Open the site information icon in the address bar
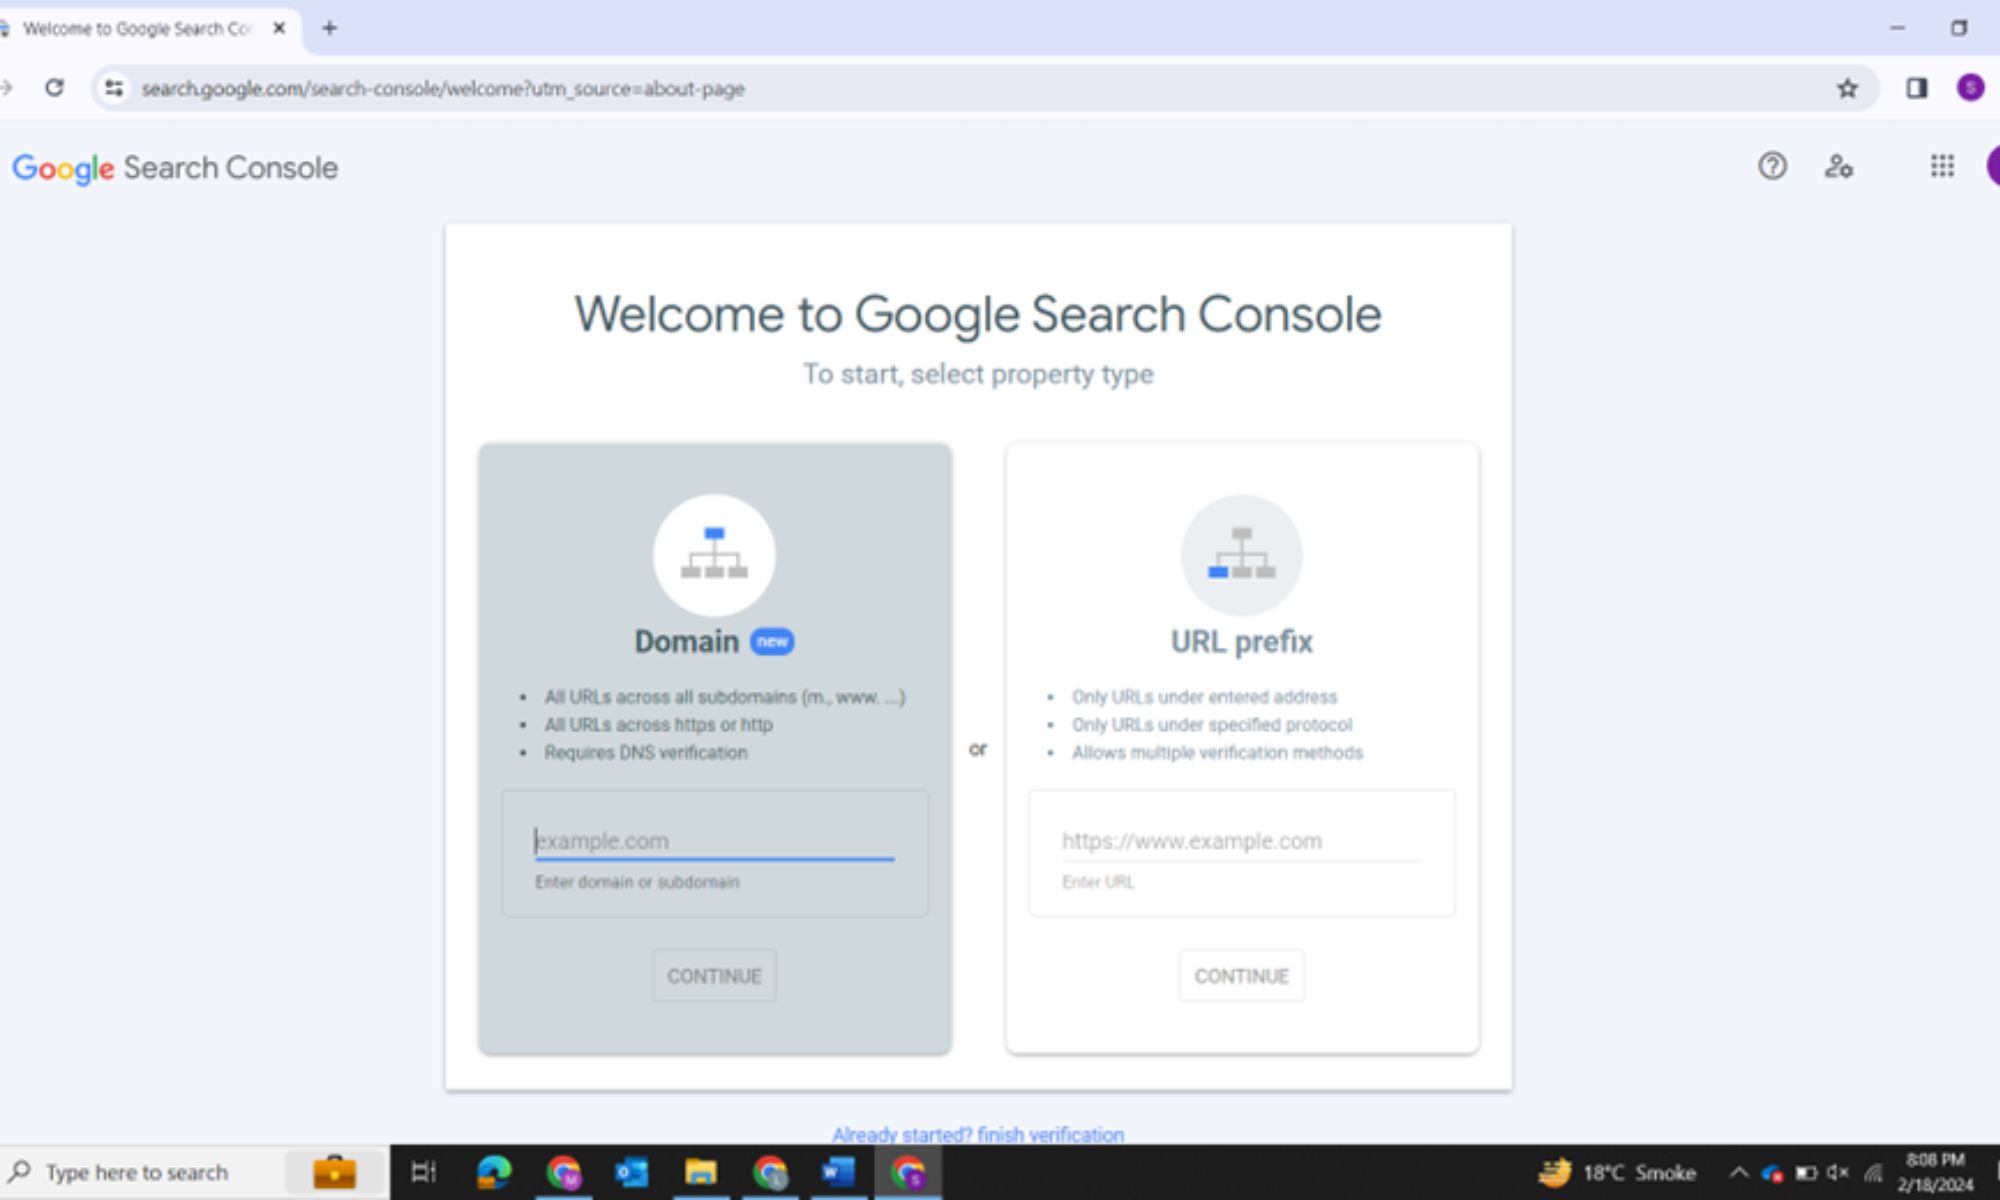 click(x=115, y=88)
